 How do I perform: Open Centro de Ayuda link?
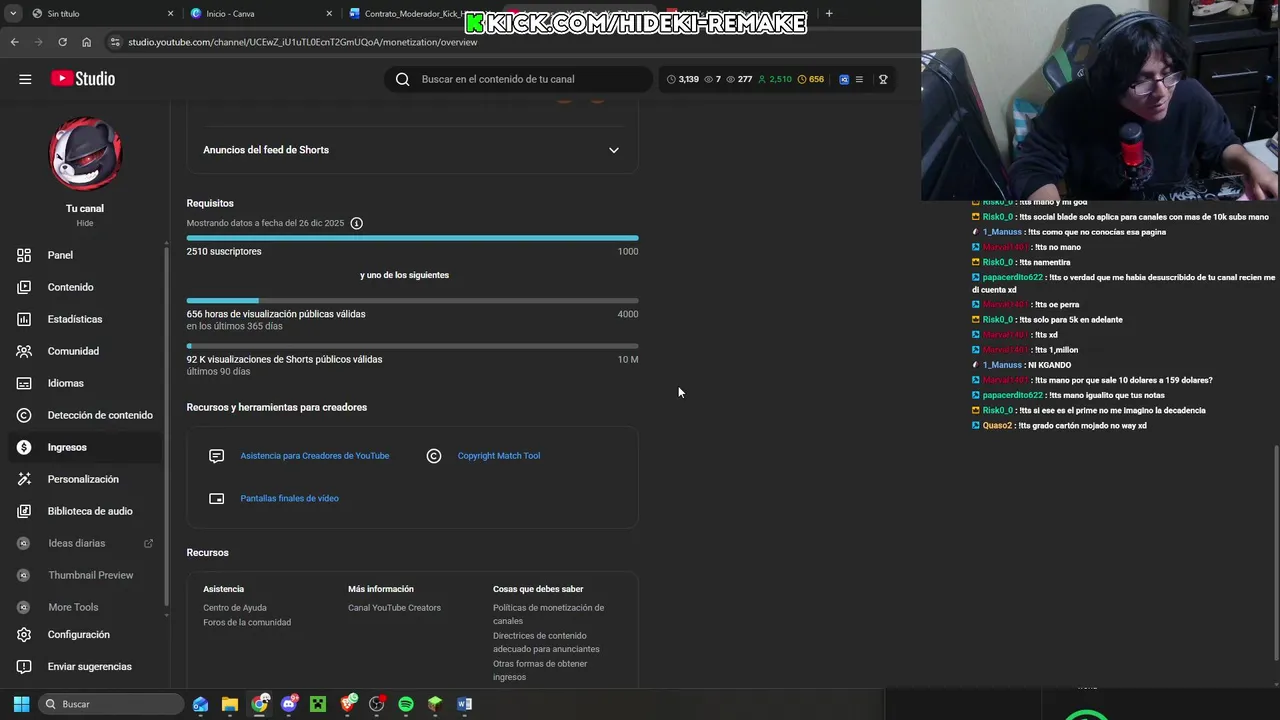coord(235,608)
